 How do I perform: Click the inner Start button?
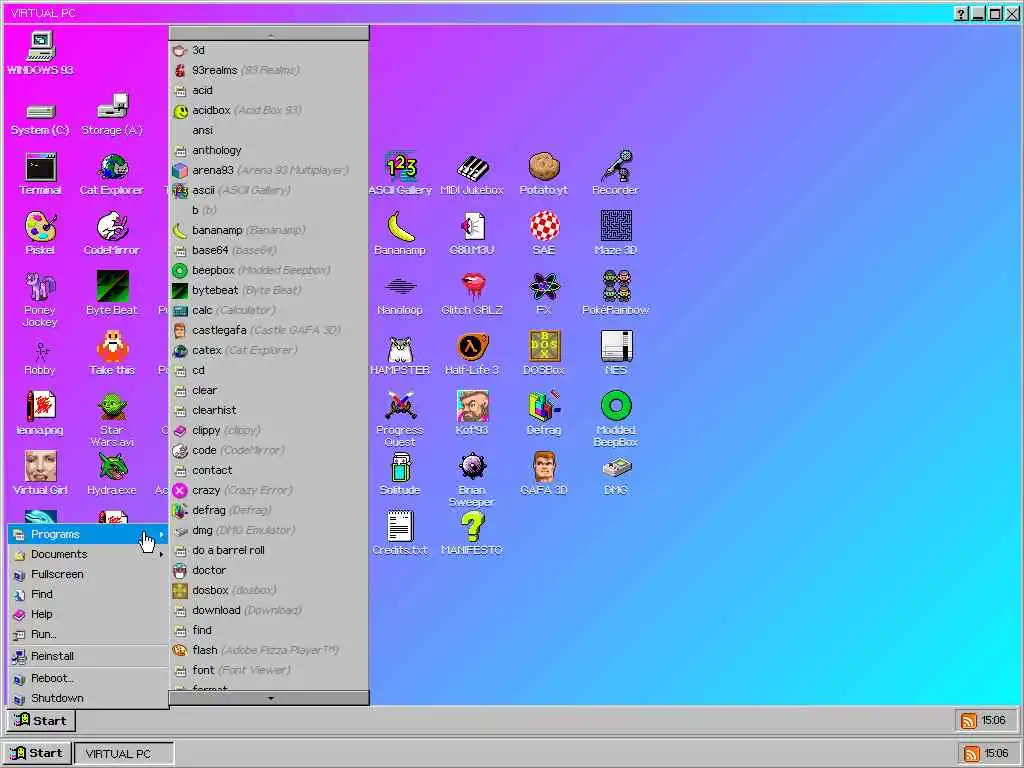point(41,720)
